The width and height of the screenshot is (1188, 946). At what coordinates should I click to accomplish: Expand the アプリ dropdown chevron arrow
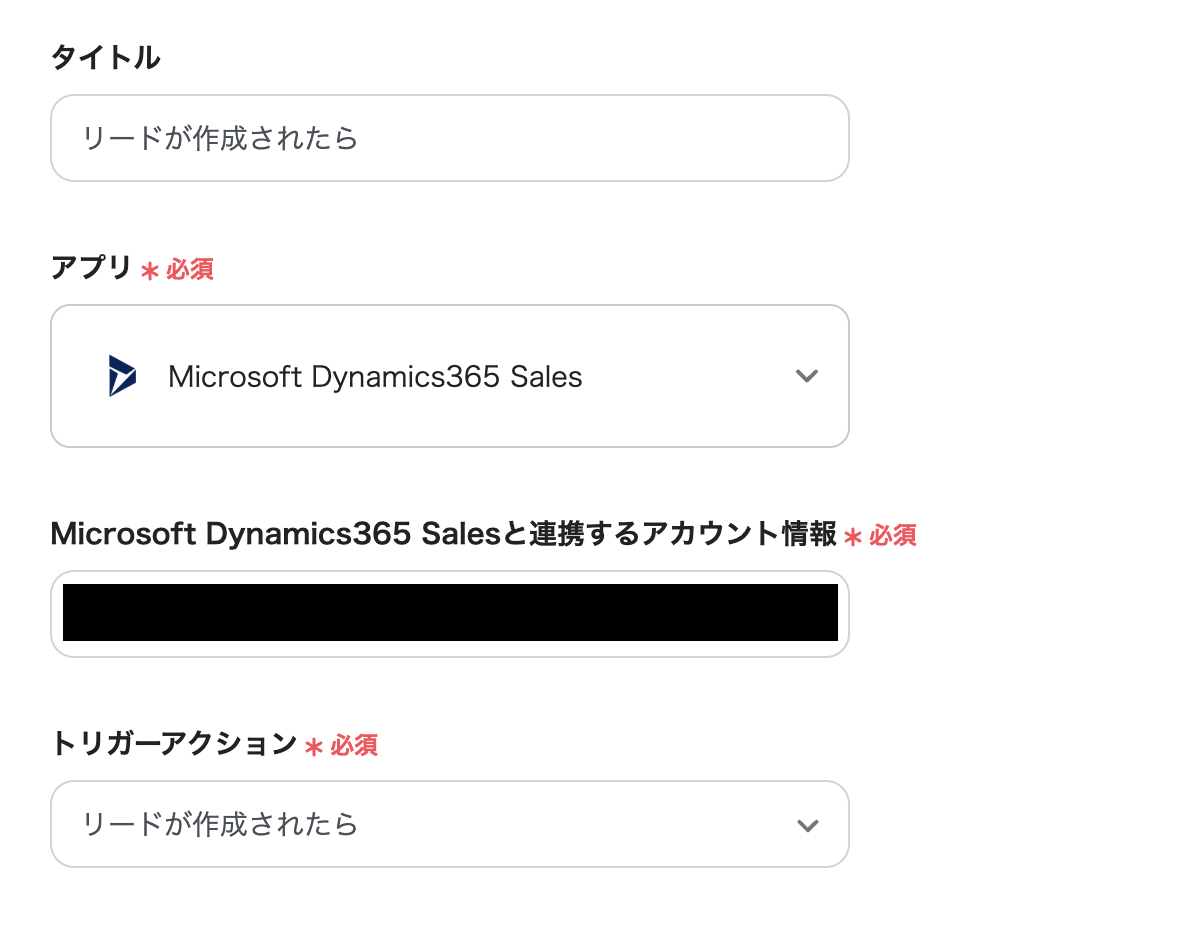point(806,376)
